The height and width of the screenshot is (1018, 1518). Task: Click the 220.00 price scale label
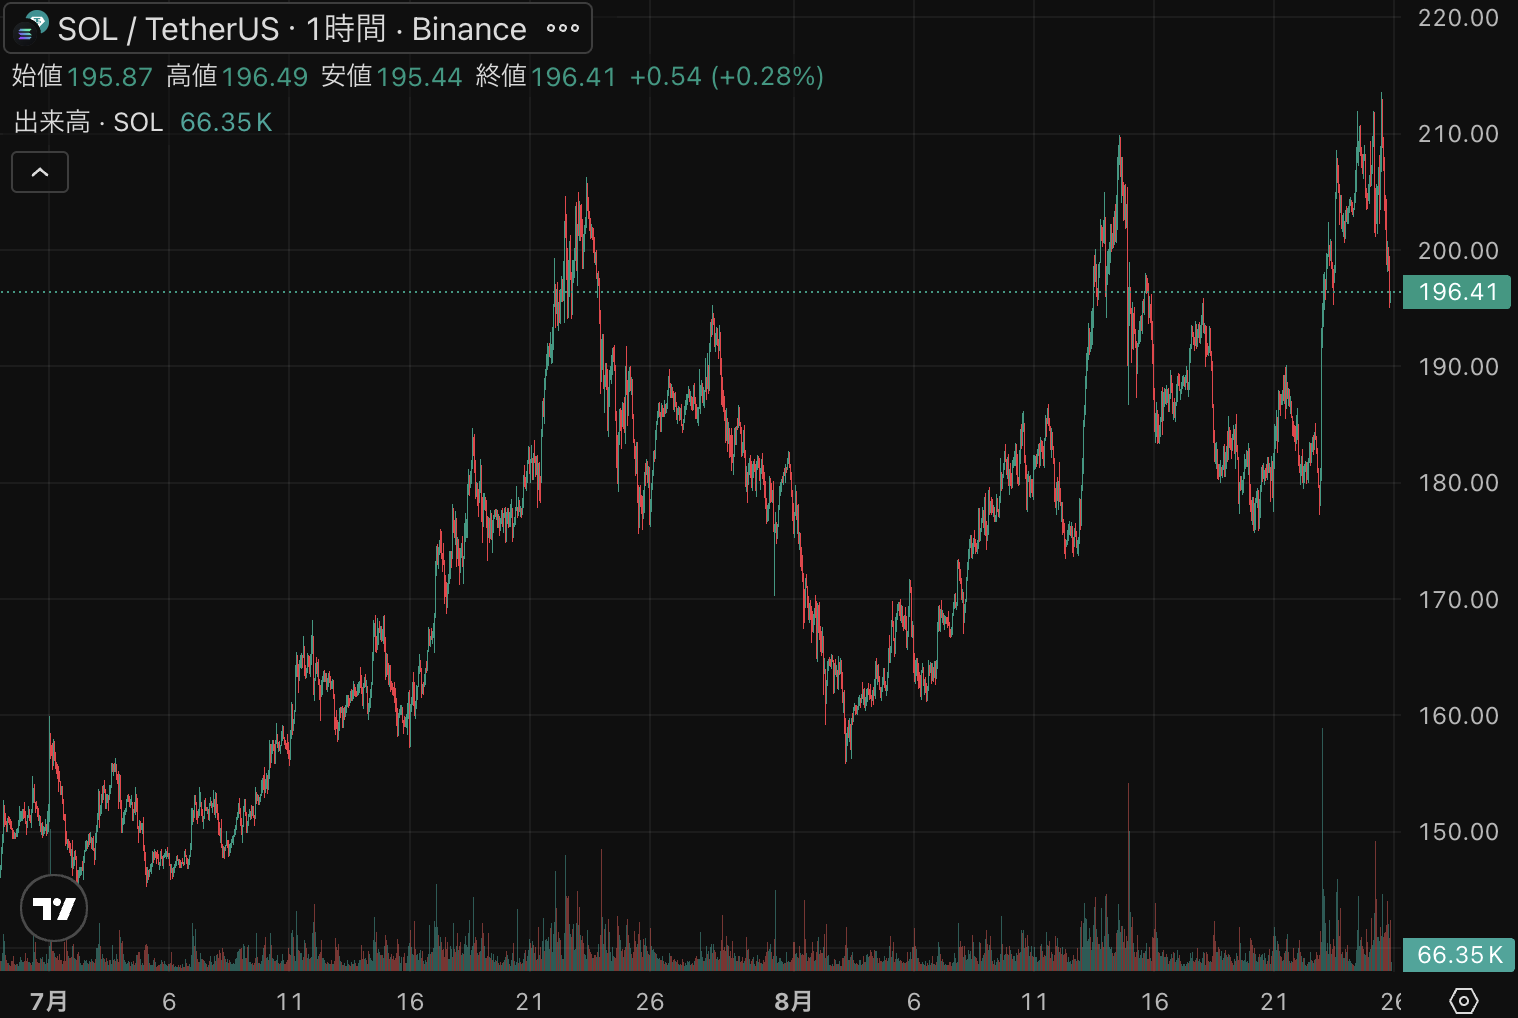1458,18
